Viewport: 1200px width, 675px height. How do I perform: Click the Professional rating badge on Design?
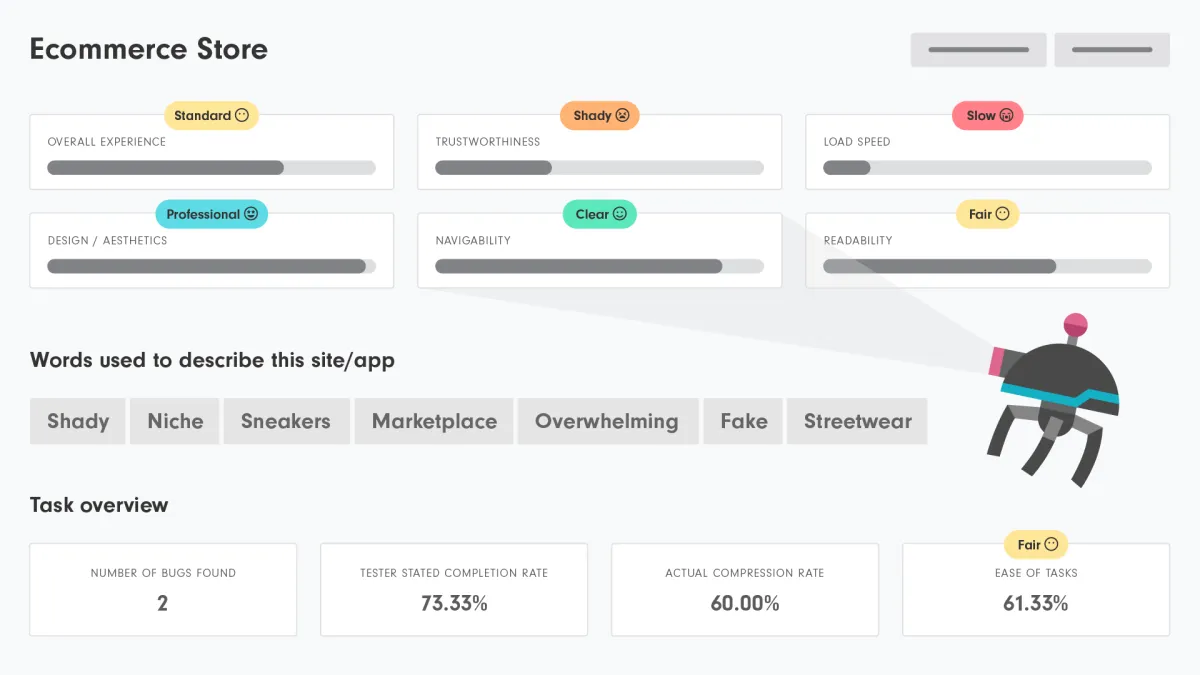[211, 214]
